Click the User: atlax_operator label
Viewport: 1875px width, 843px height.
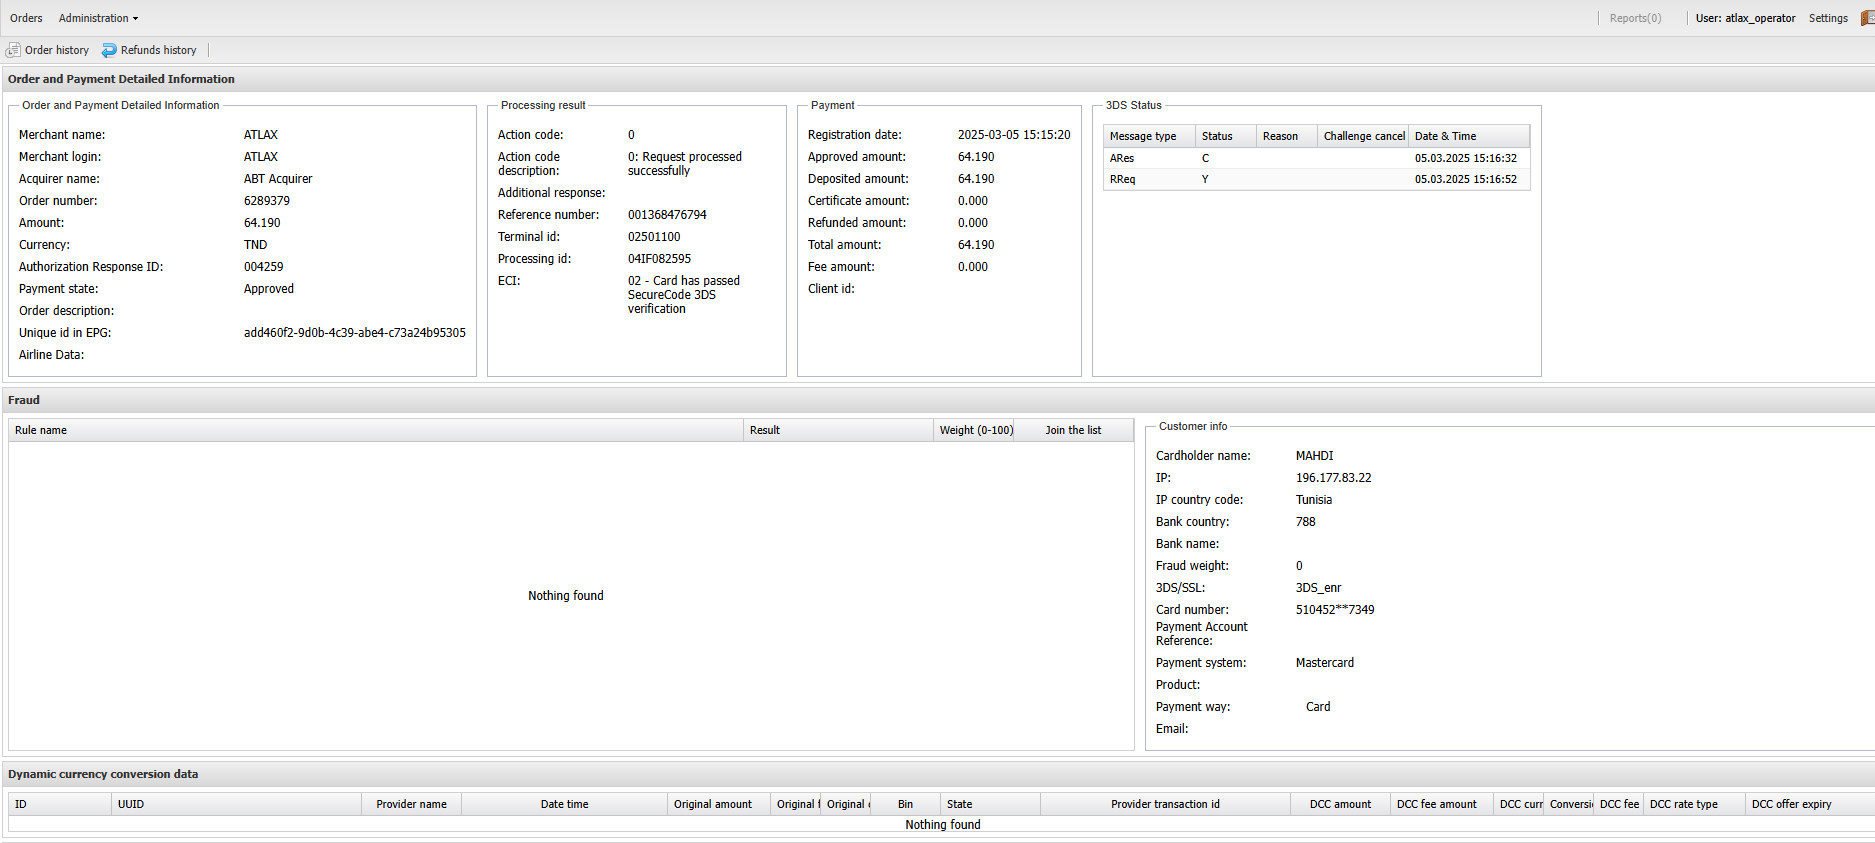[1745, 18]
